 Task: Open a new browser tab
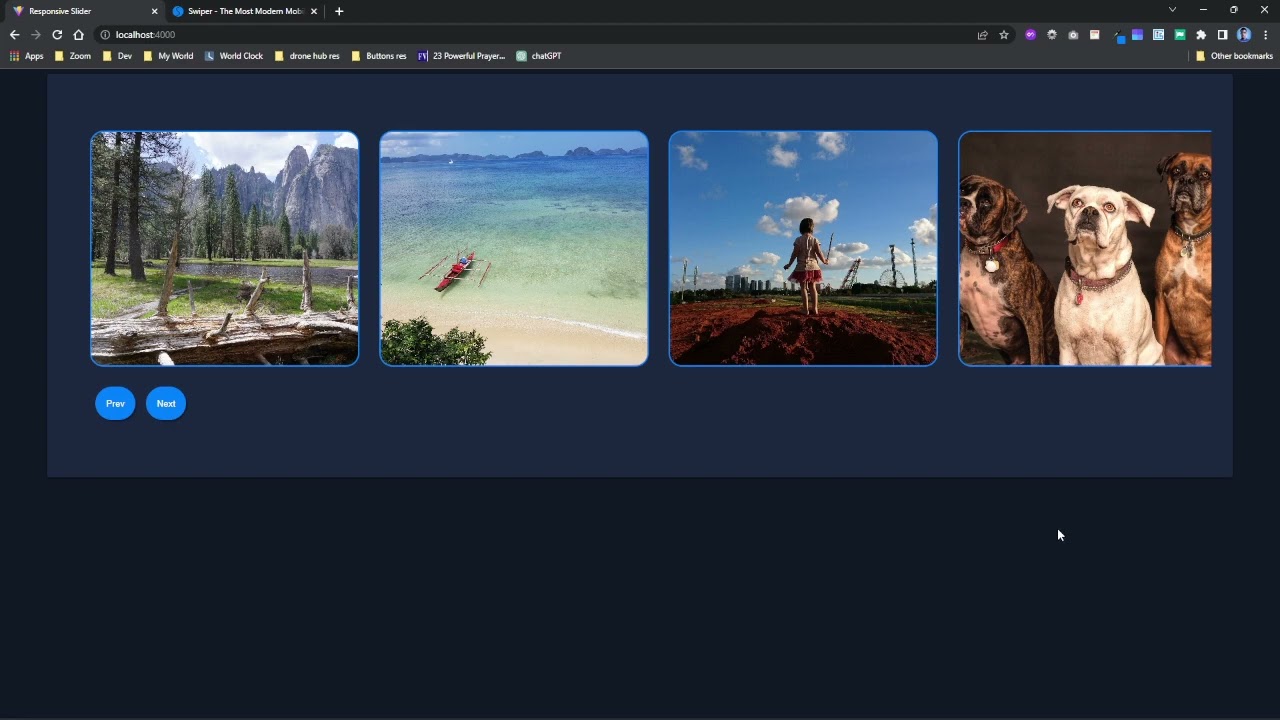click(x=339, y=11)
